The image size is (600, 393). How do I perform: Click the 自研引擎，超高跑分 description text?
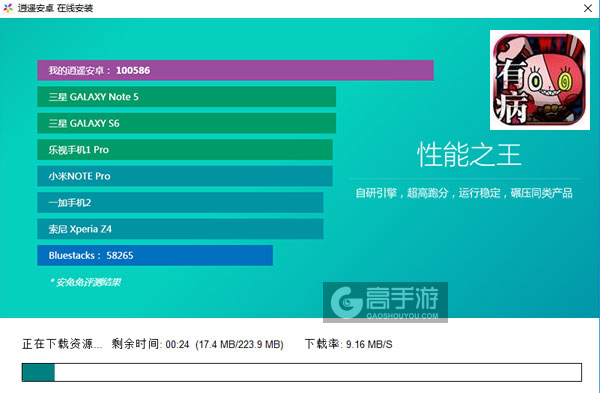(464, 193)
